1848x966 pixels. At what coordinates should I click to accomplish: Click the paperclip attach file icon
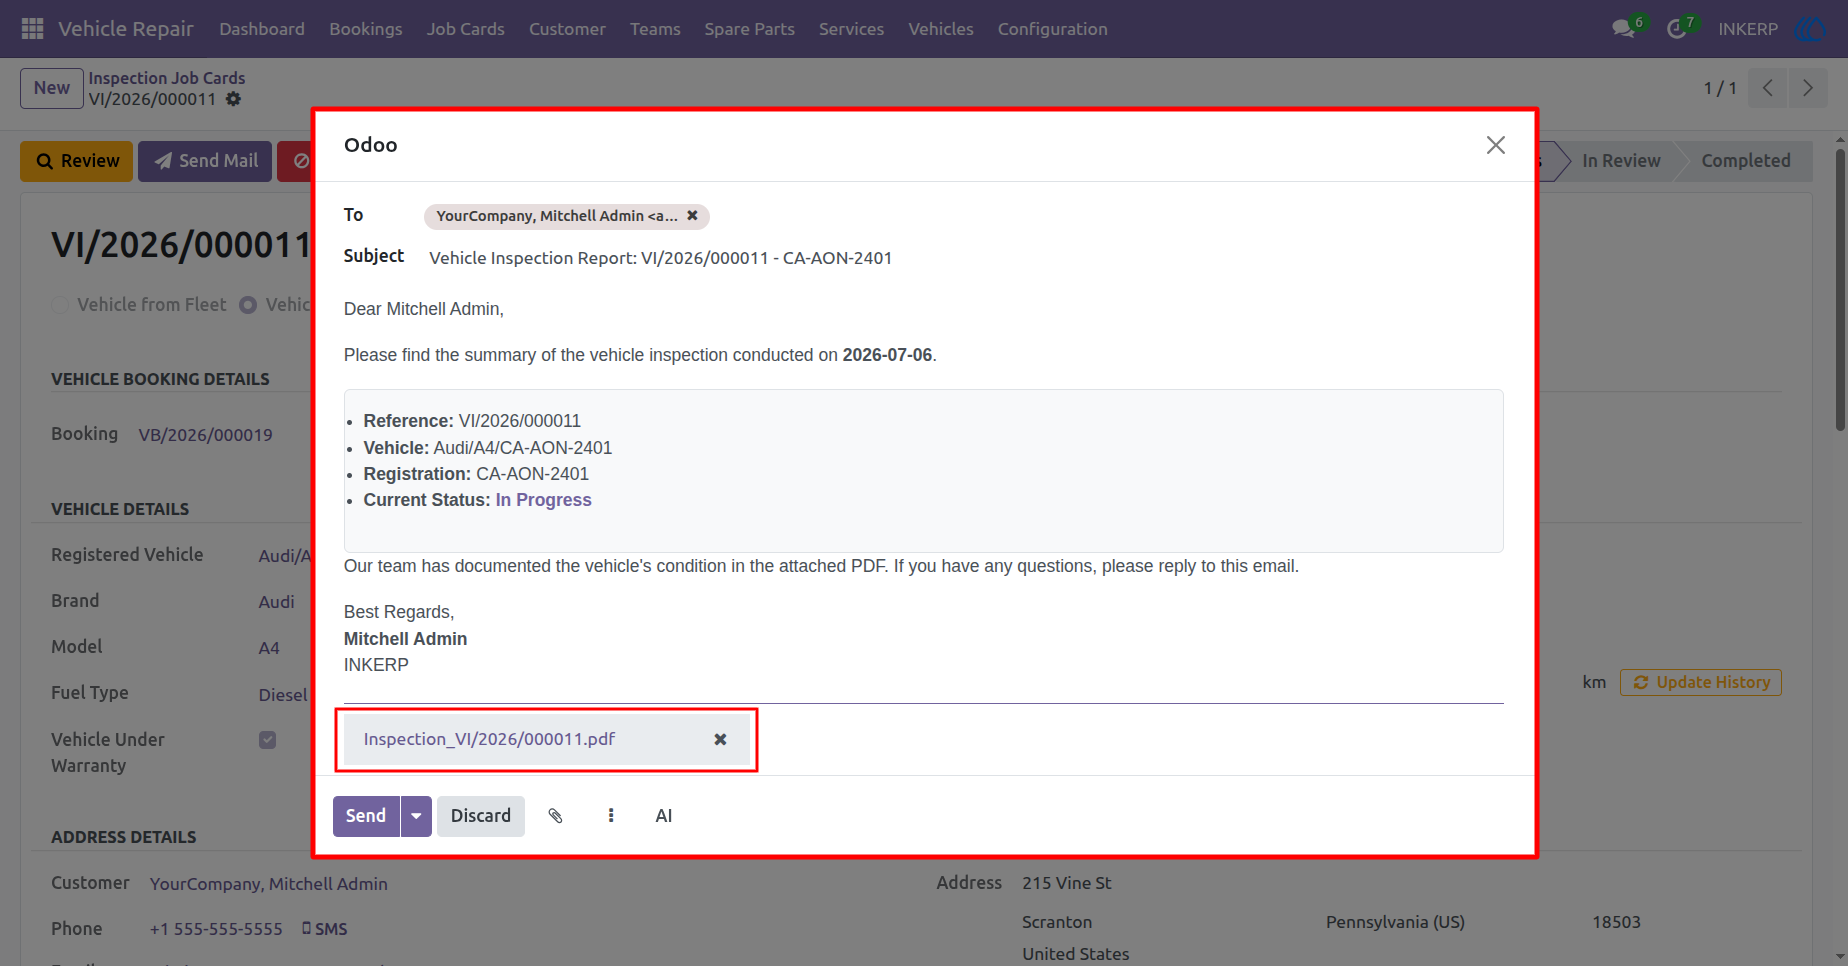[x=556, y=816]
